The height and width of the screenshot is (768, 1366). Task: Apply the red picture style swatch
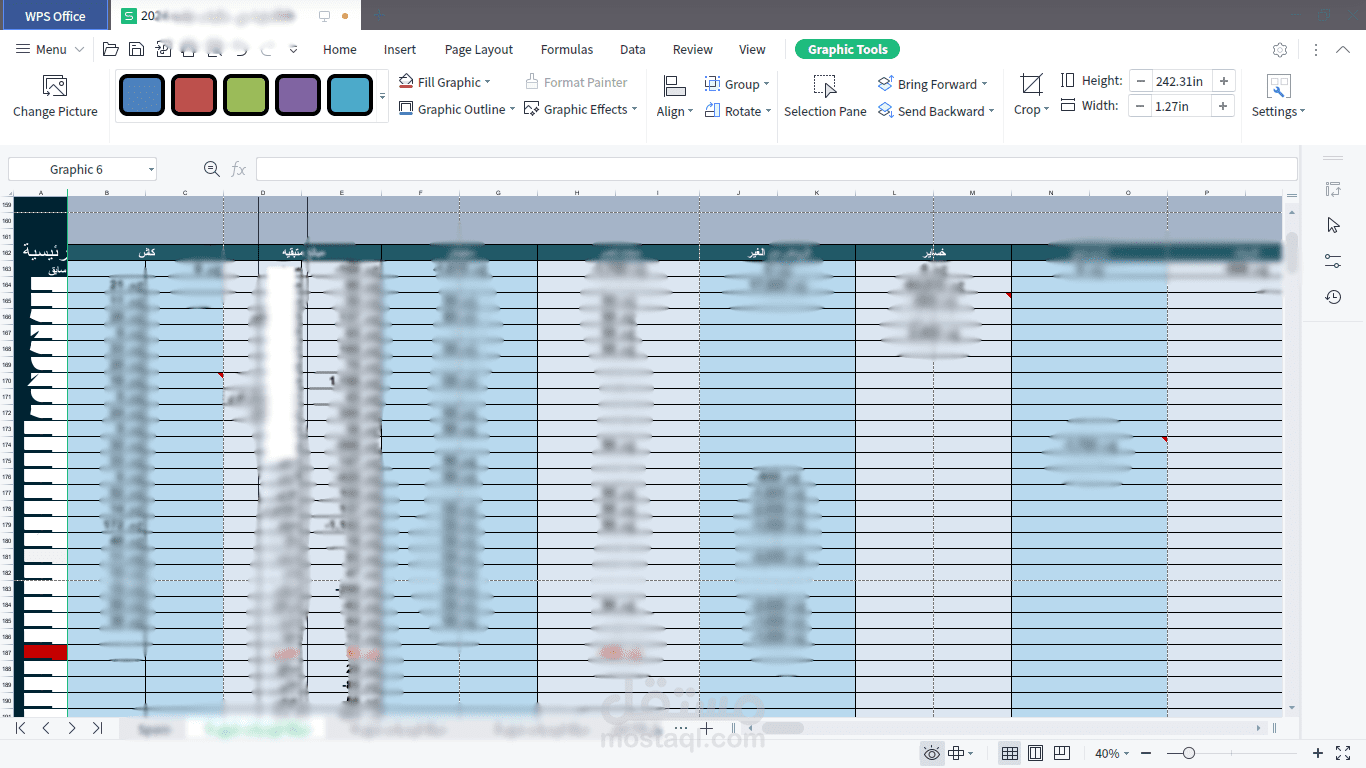[x=194, y=96]
